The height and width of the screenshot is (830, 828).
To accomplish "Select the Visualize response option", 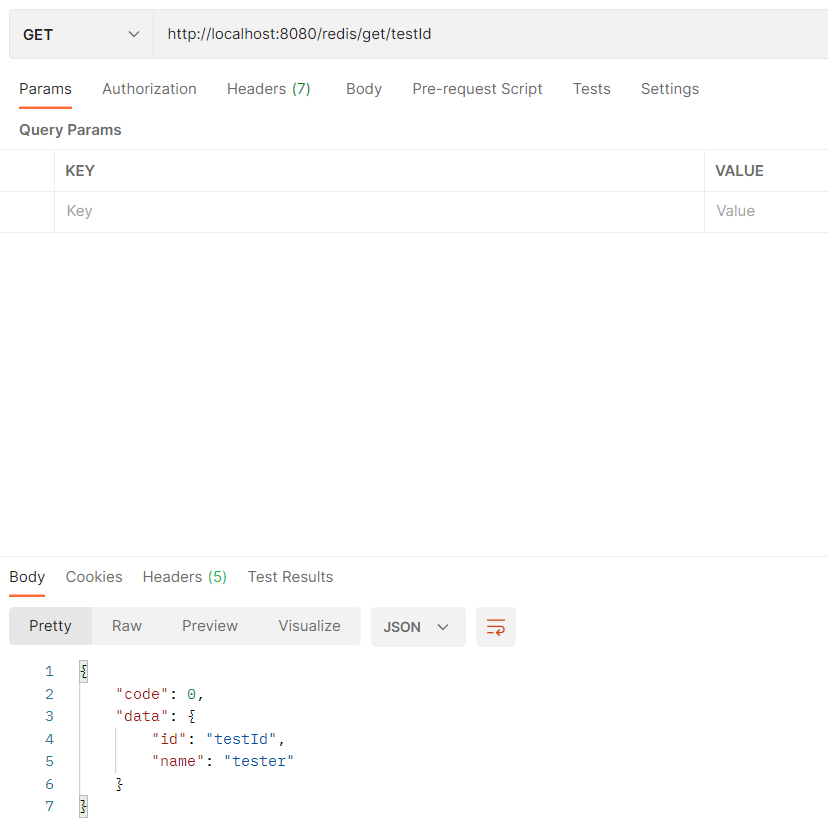I will coord(309,625).
